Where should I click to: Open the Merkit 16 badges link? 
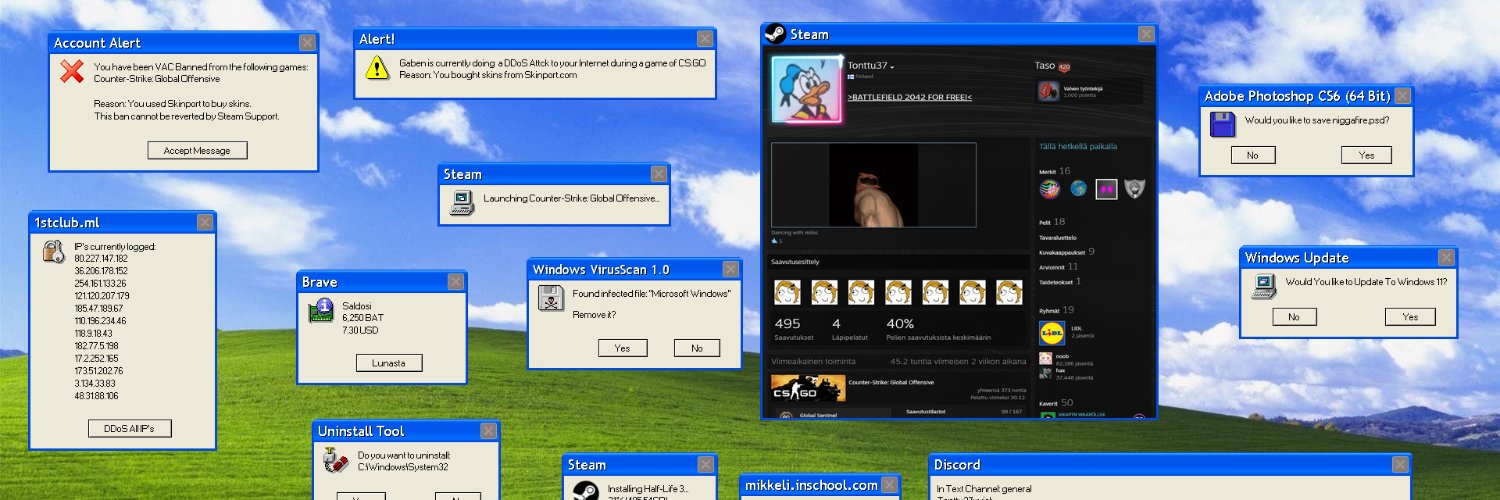pos(1055,171)
